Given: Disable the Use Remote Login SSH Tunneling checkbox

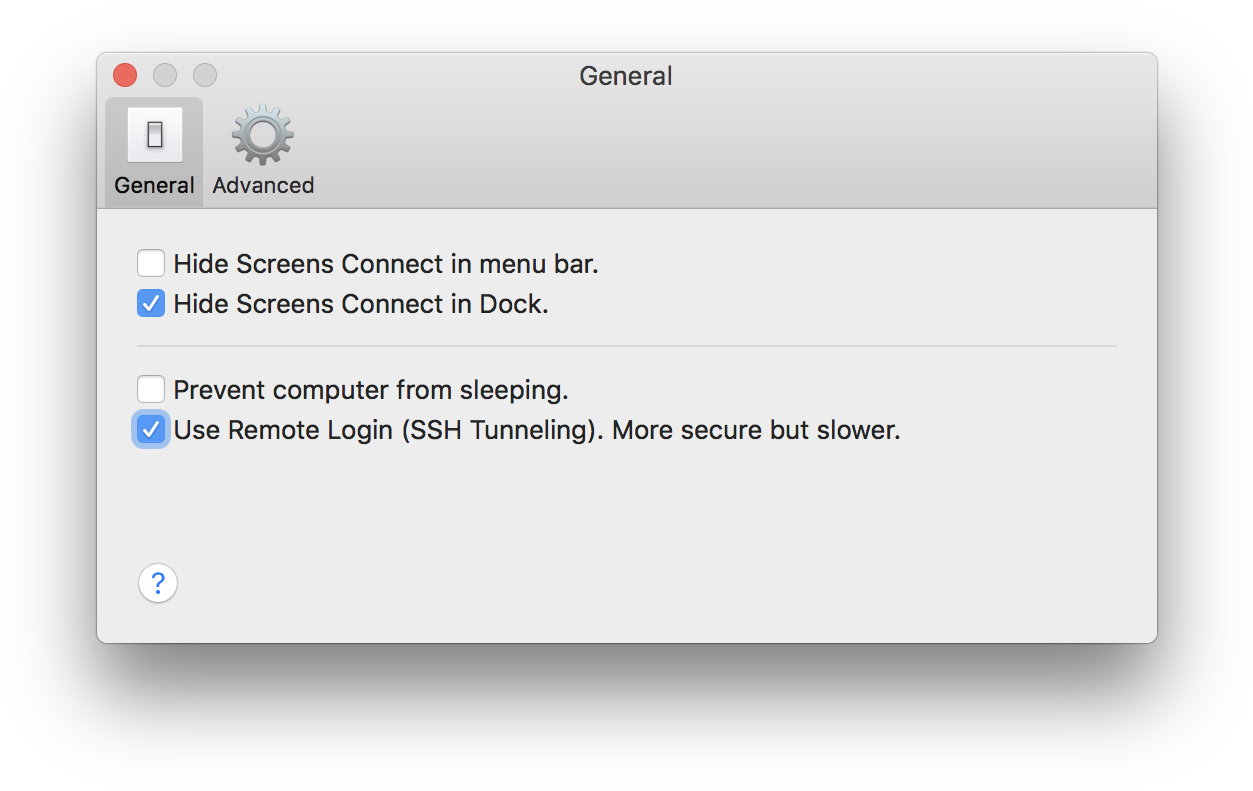Looking at the screenshot, I should 151,430.
